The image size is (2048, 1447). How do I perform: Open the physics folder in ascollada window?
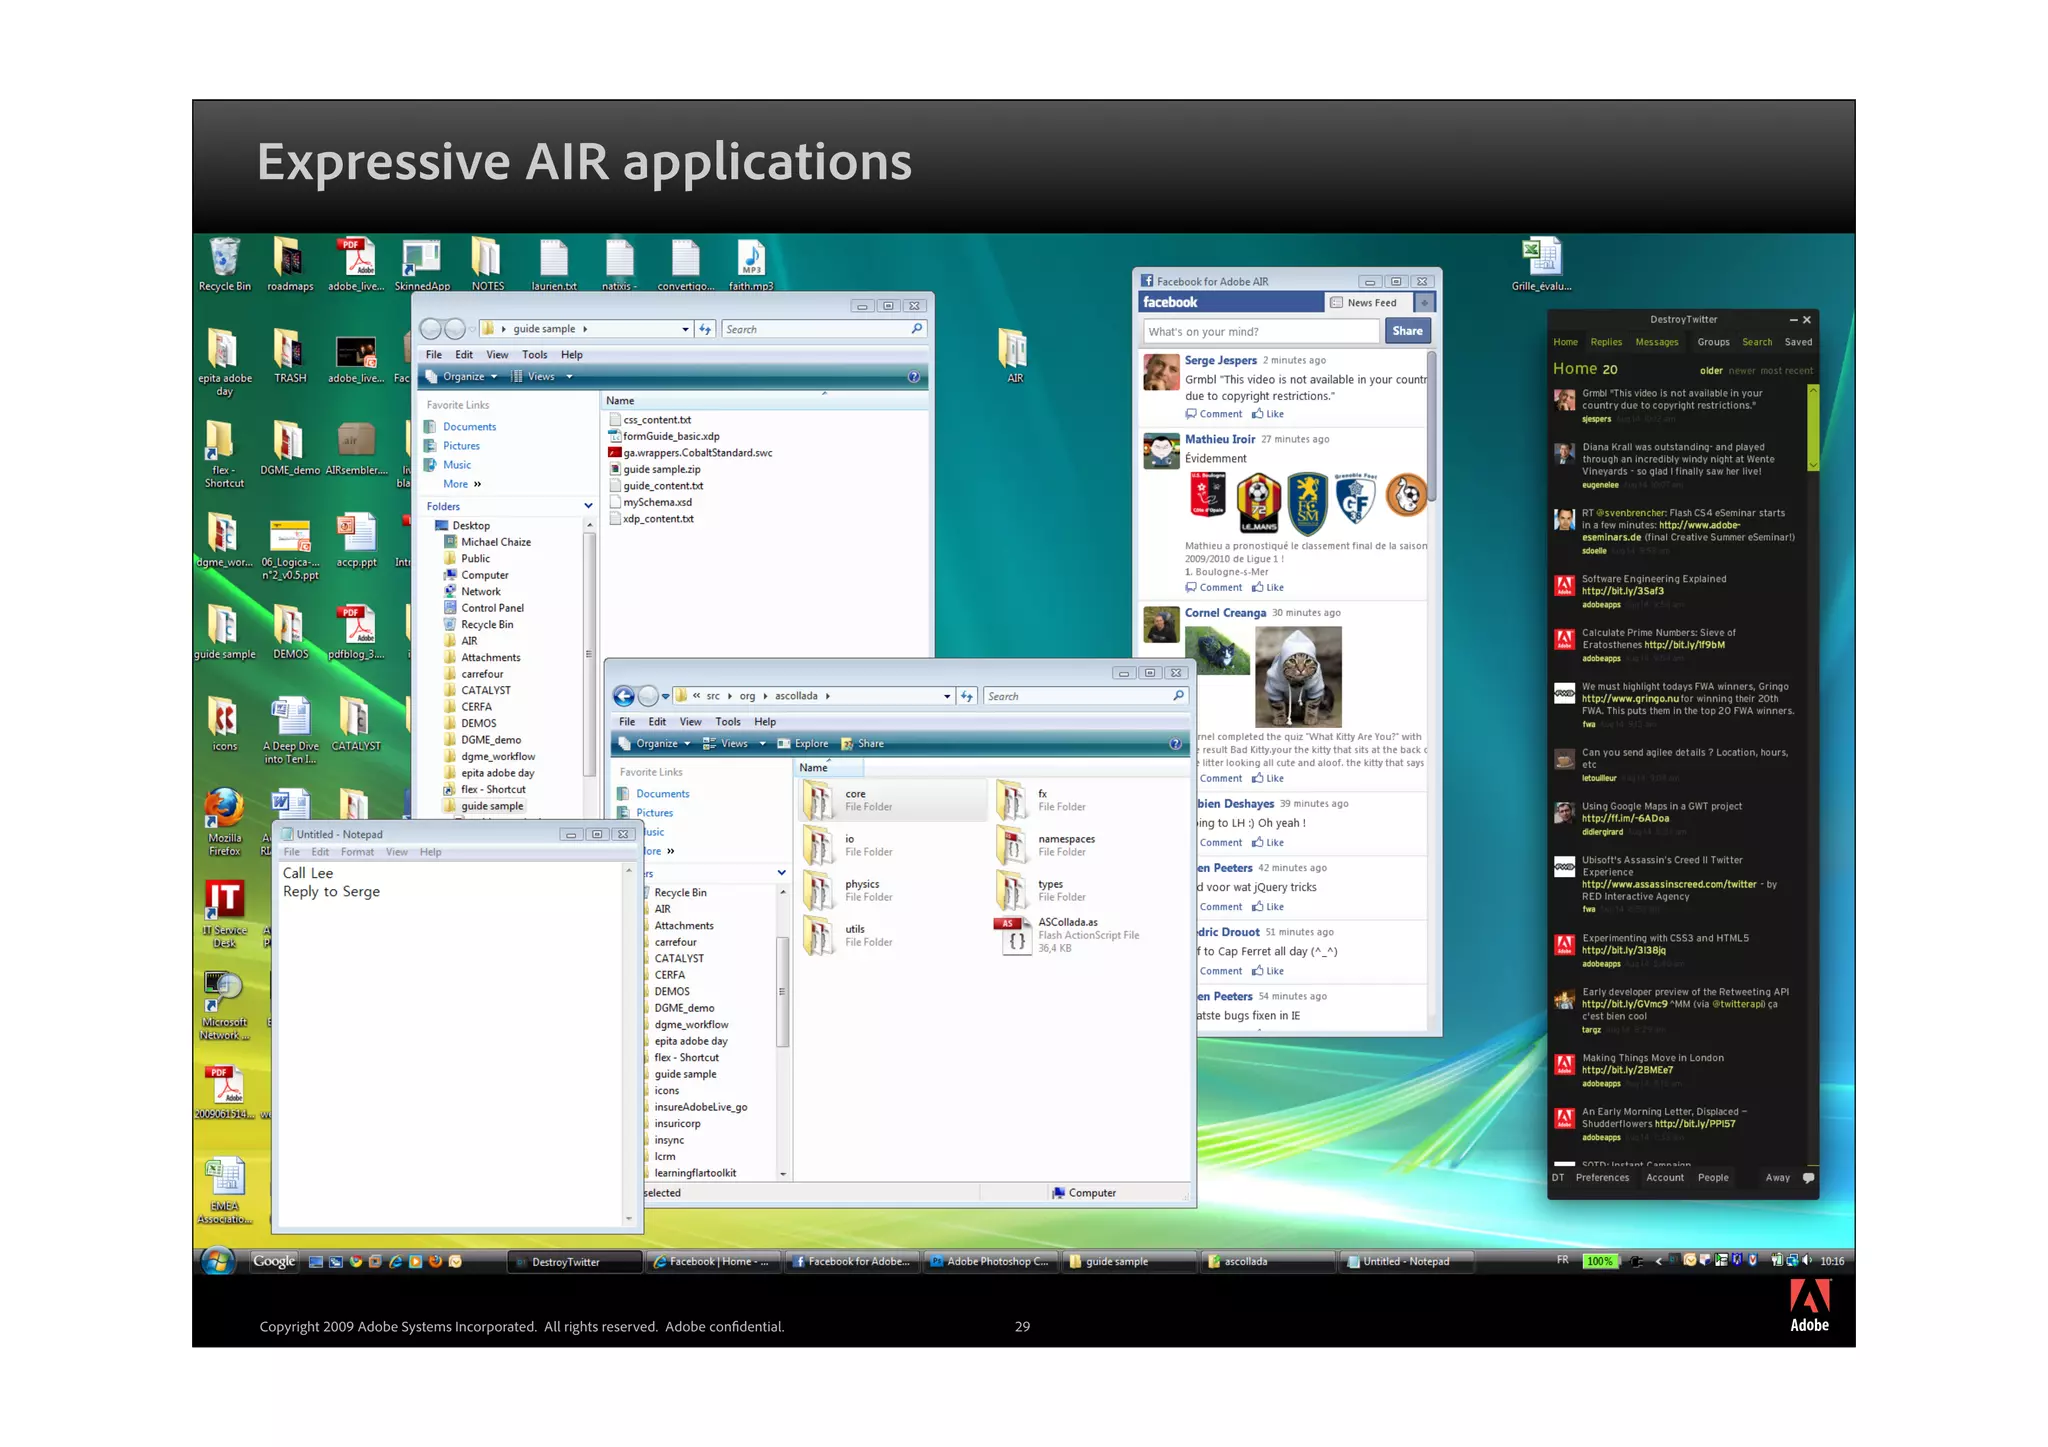click(x=848, y=890)
